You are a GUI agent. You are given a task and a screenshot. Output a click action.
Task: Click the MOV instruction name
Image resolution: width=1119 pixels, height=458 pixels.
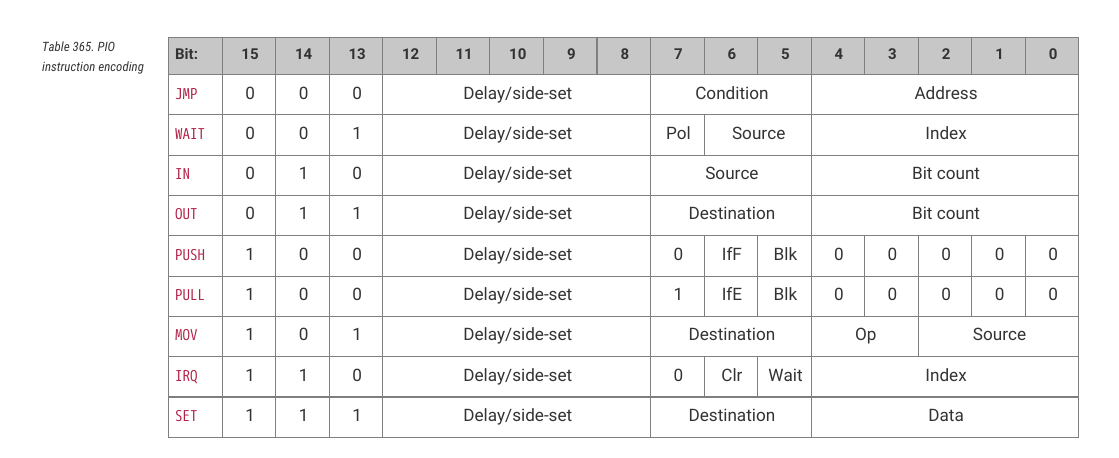click(x=186, y=335)
